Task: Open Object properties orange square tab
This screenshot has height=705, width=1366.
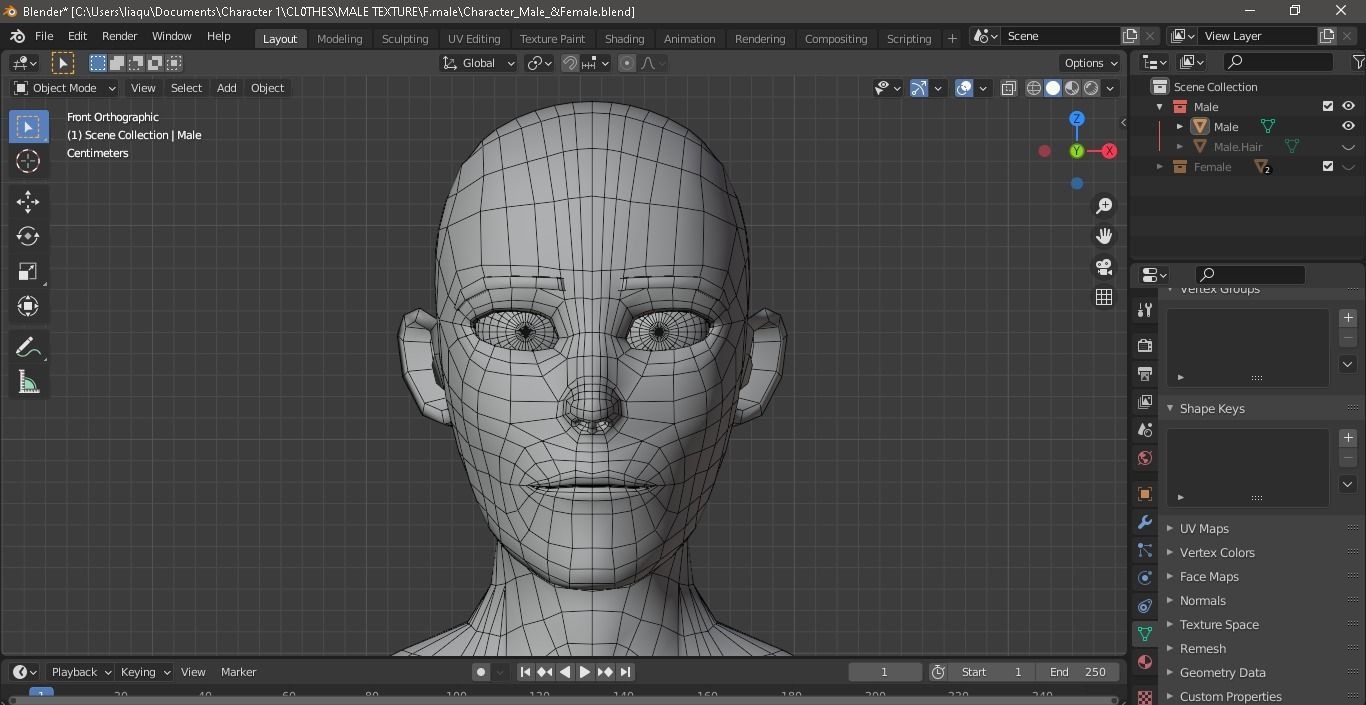Action: click(1145, 494)
